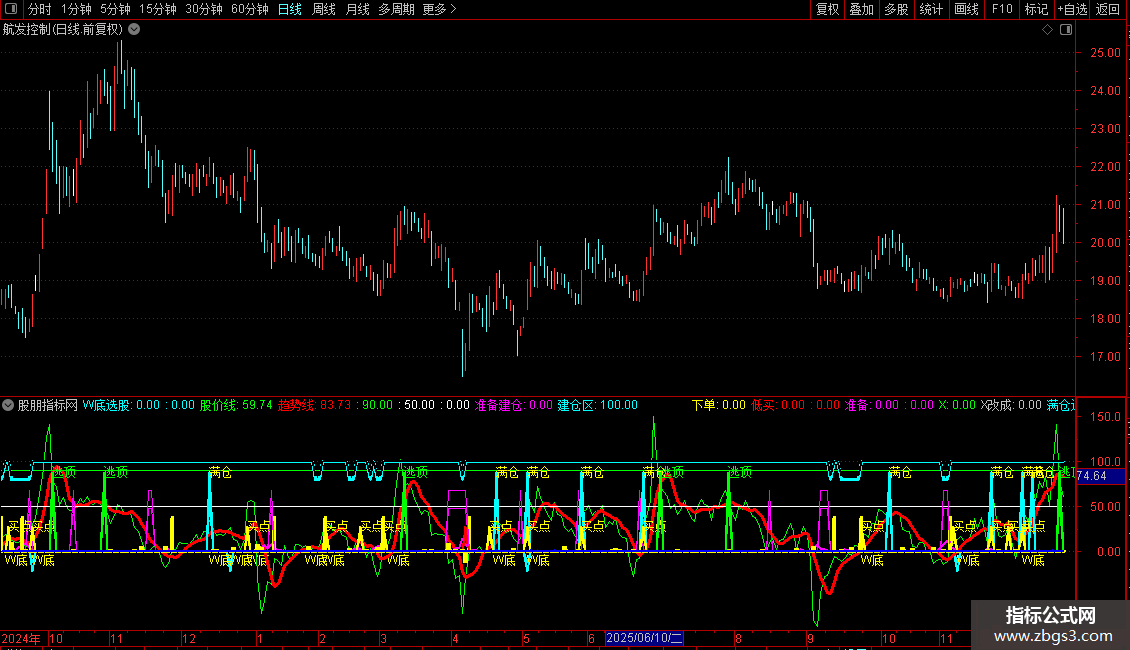Click the 74.64 value label on indicator axis
1130x650 pixels.
click(1092, 476)
